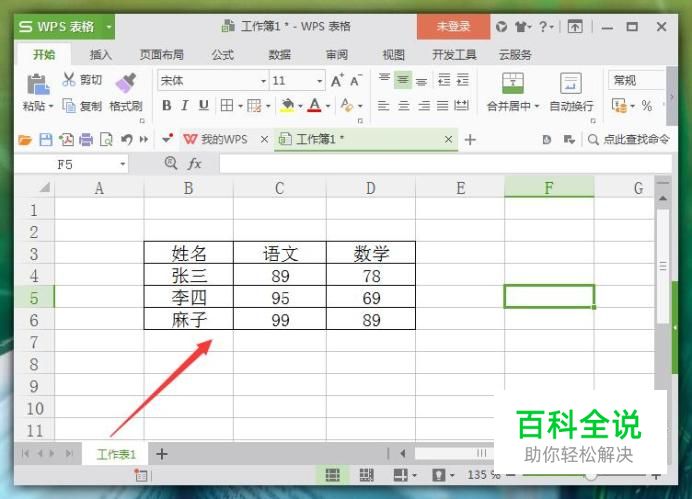The height and width of the screenshot is (499, 692).
Task: Select the Format Painter (格式刷) brush
Action: tap(126, 83)
